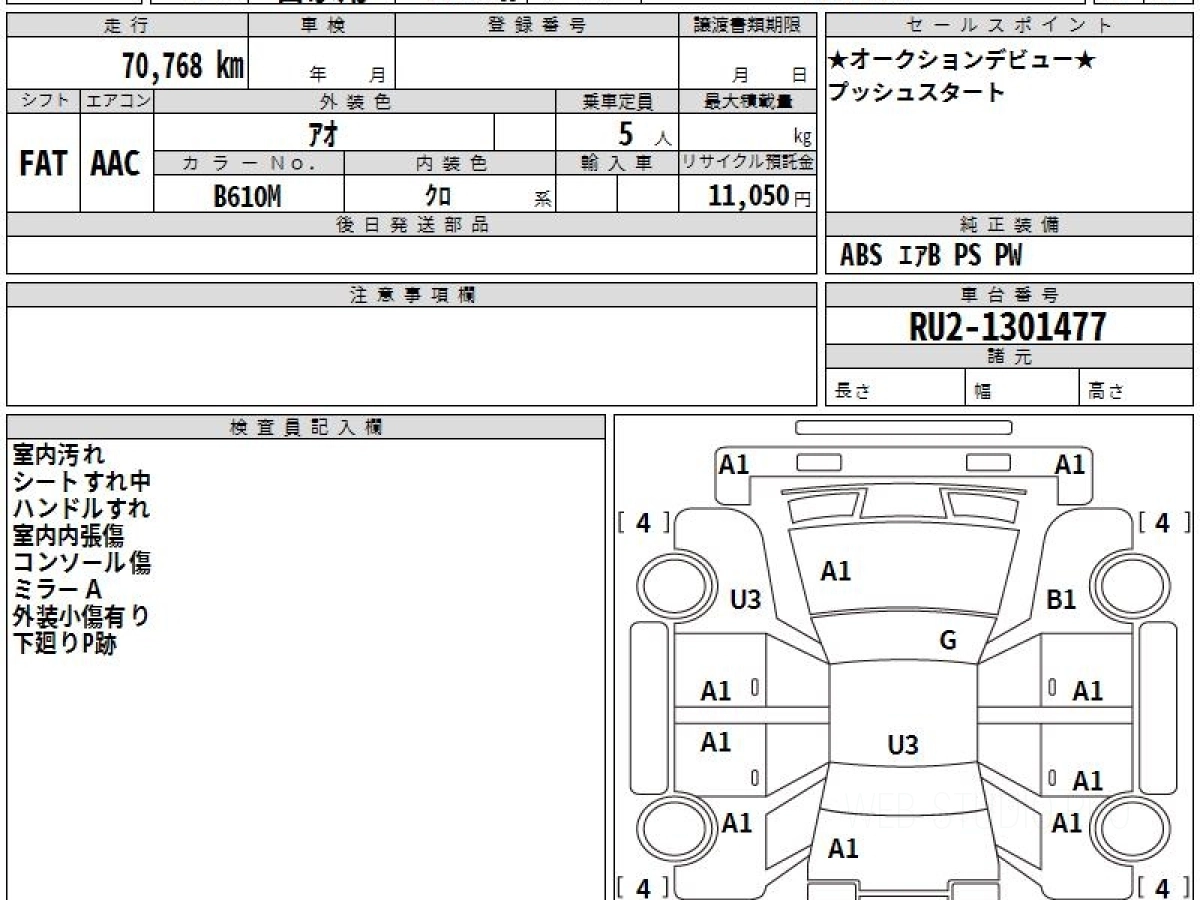Select the RU2-1301477 chassis number

click(x=1008, y=326)
